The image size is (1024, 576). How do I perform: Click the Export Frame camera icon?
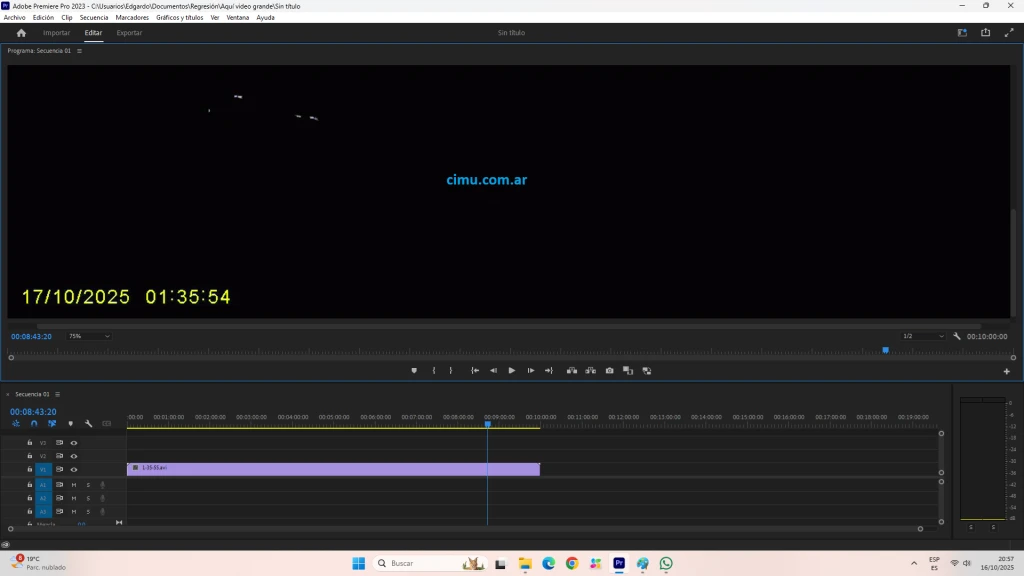point(609,370)
